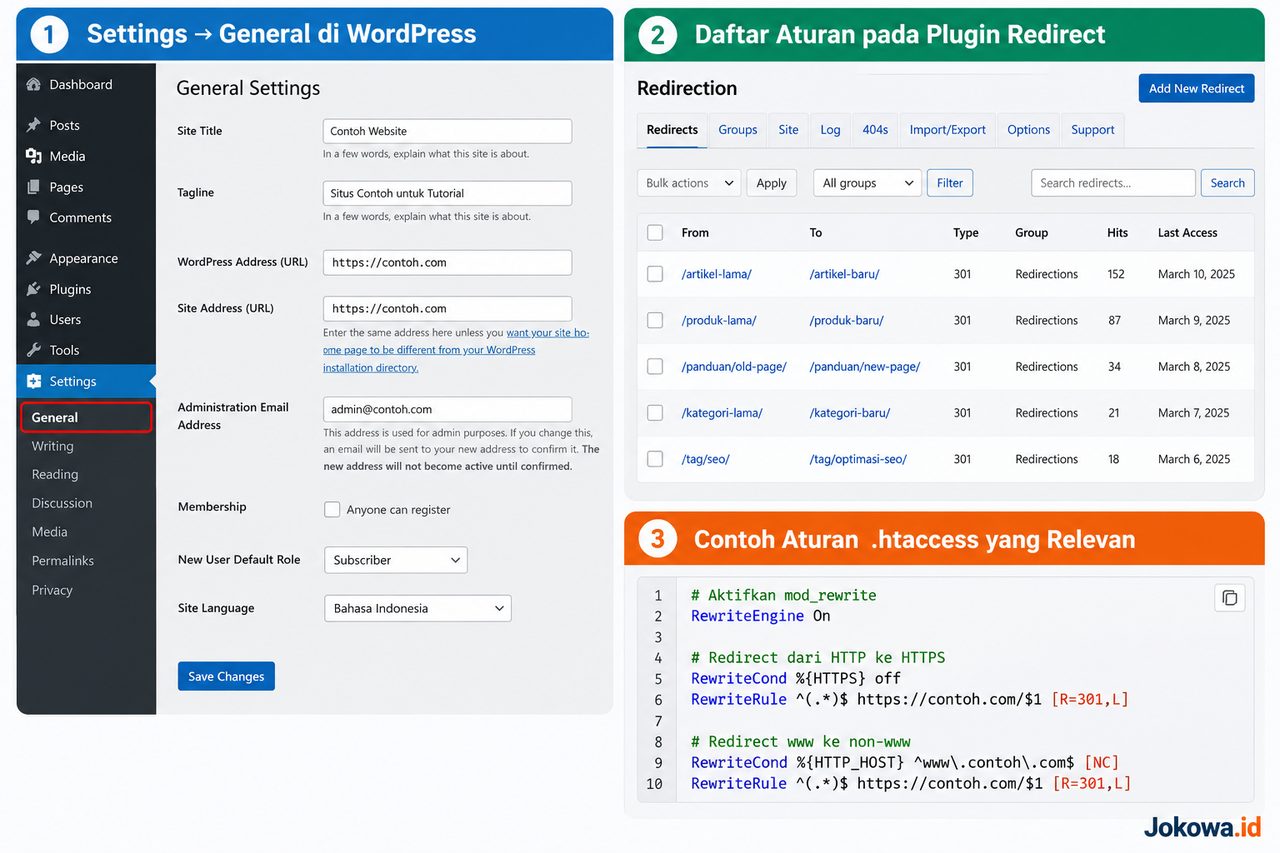Click the Comments bubble icon
The height and width of the screenshot is (853, 1280).
tap(34, 217)
